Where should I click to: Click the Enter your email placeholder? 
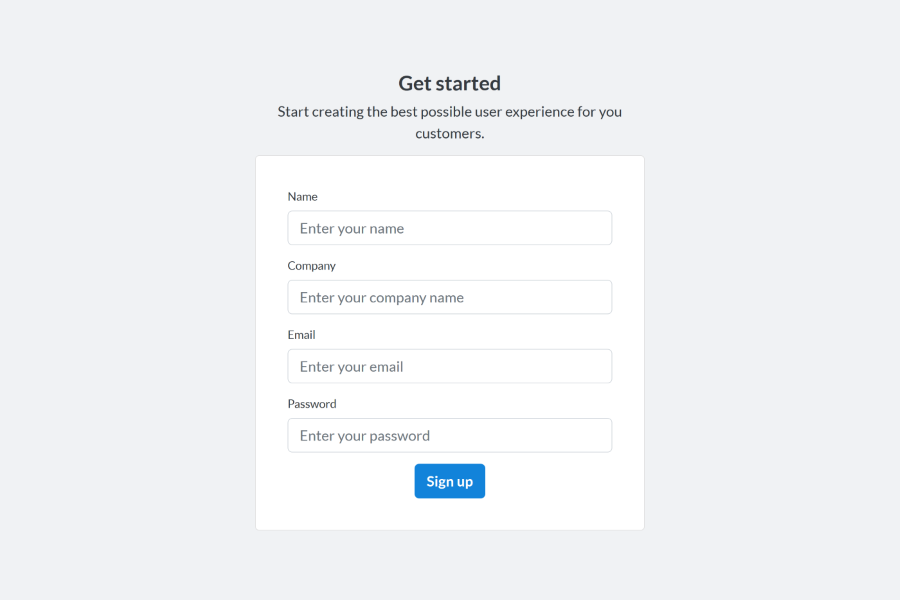[x=351, y=366]
